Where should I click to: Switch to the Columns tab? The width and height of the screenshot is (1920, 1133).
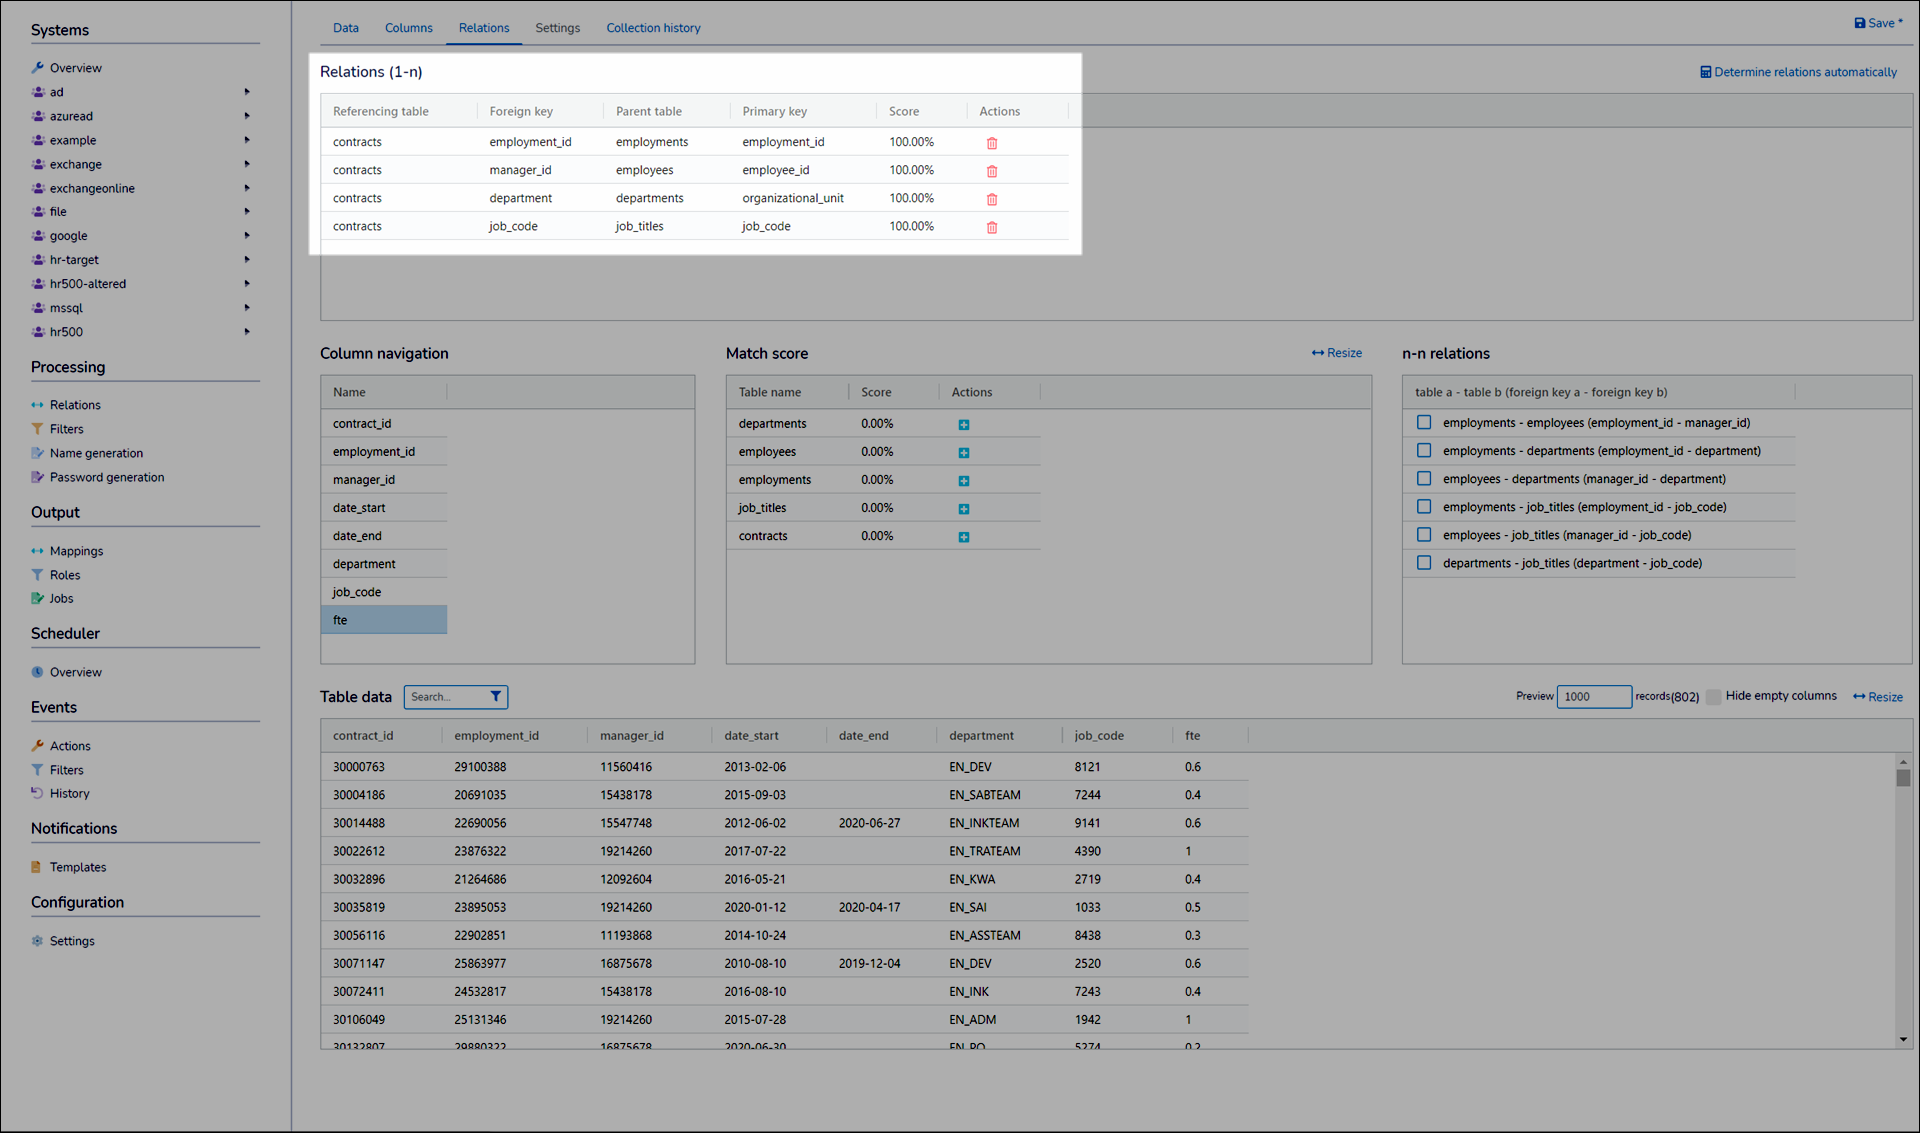(408, 28)
